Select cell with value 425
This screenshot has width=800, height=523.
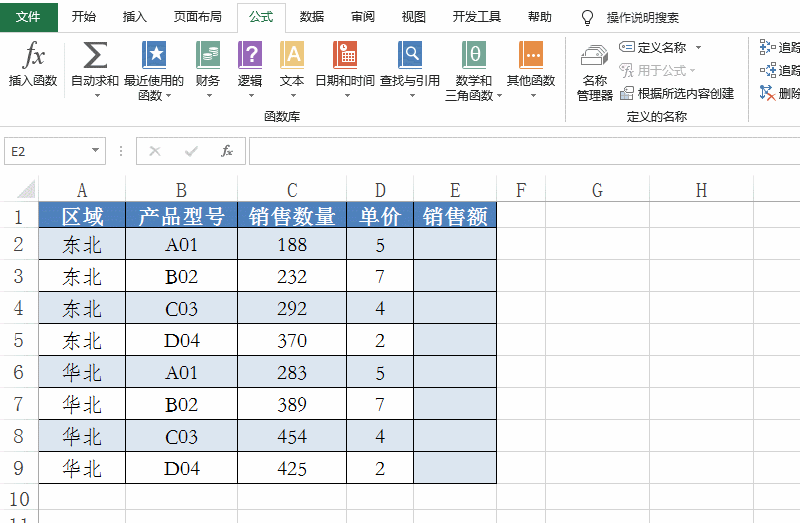[x=292, y=468]
